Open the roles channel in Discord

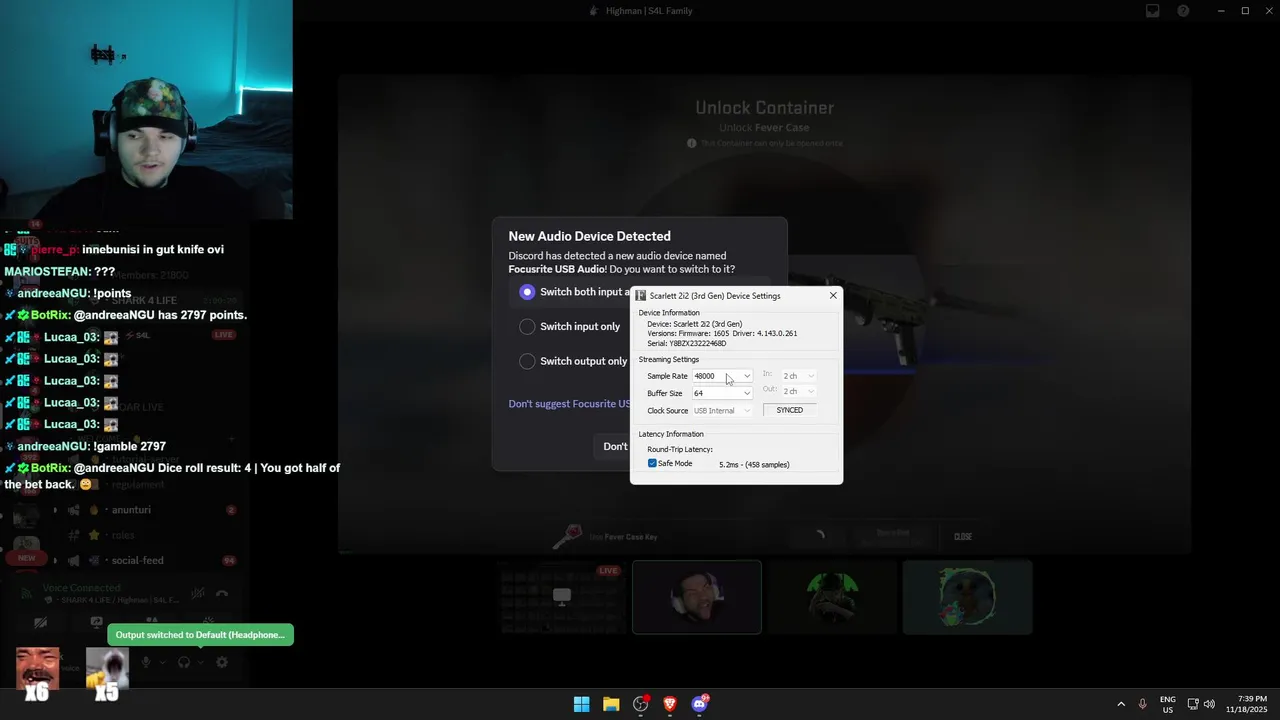pyautogui.click(x=123, y=535)
